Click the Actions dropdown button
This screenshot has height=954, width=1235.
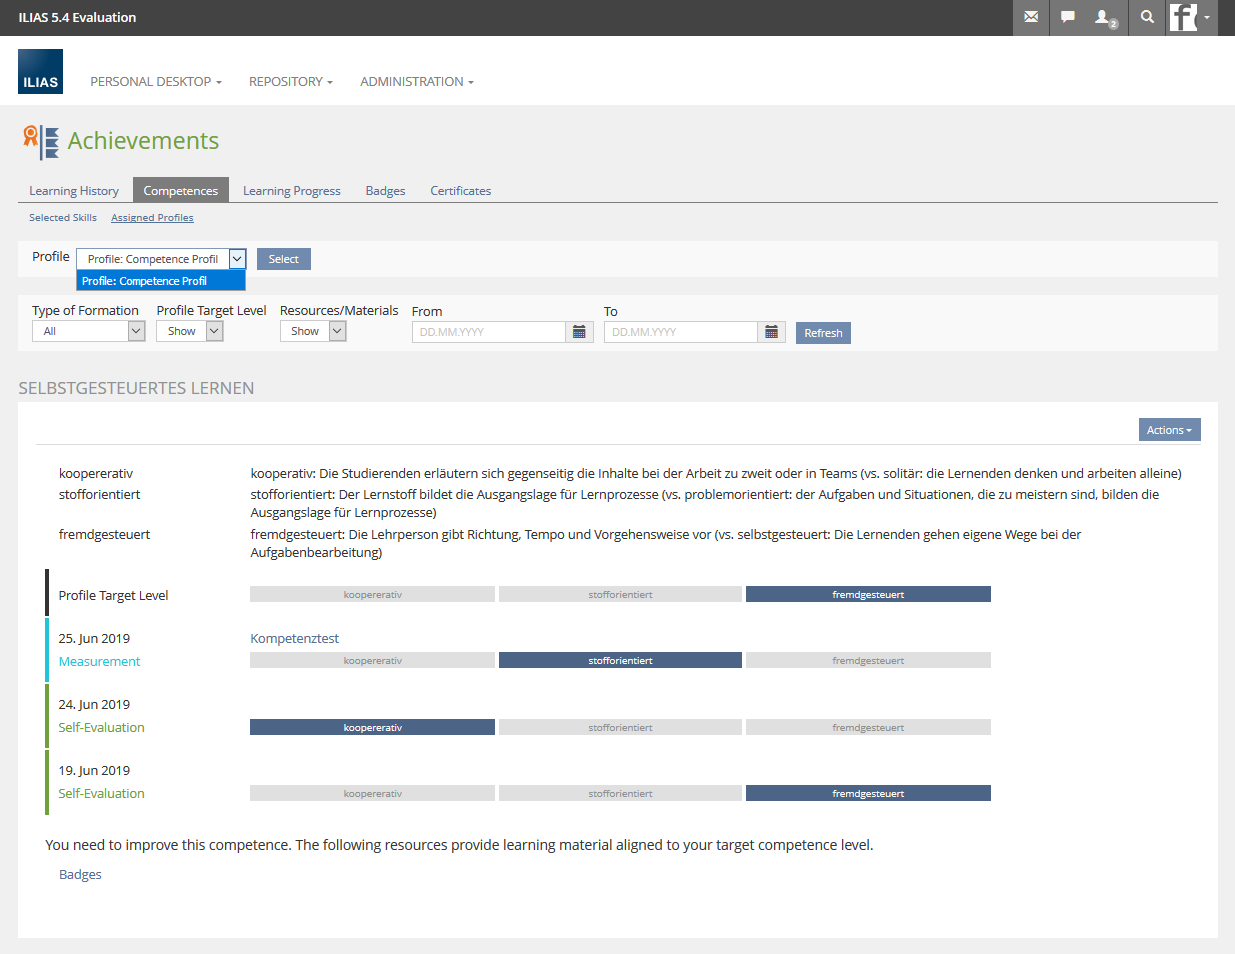1169,430
